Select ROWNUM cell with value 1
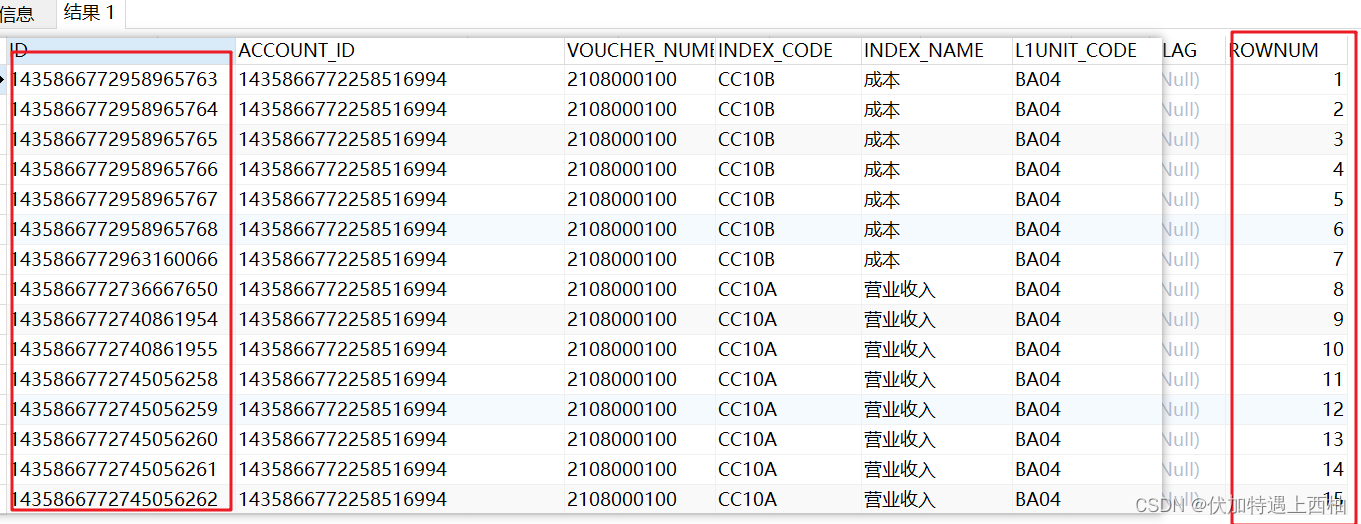Viewport: 1361px width, 524px height. (x=1288, y=79)
